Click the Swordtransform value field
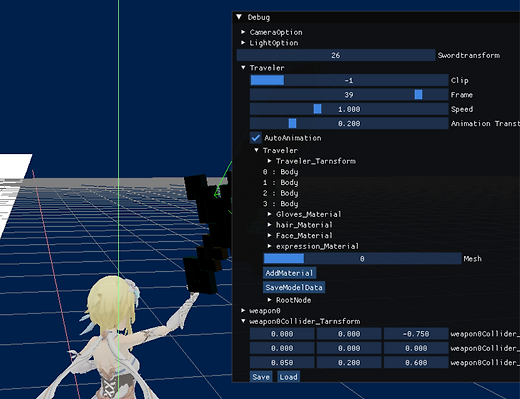 pyautogui.click(x=336, y=55)
